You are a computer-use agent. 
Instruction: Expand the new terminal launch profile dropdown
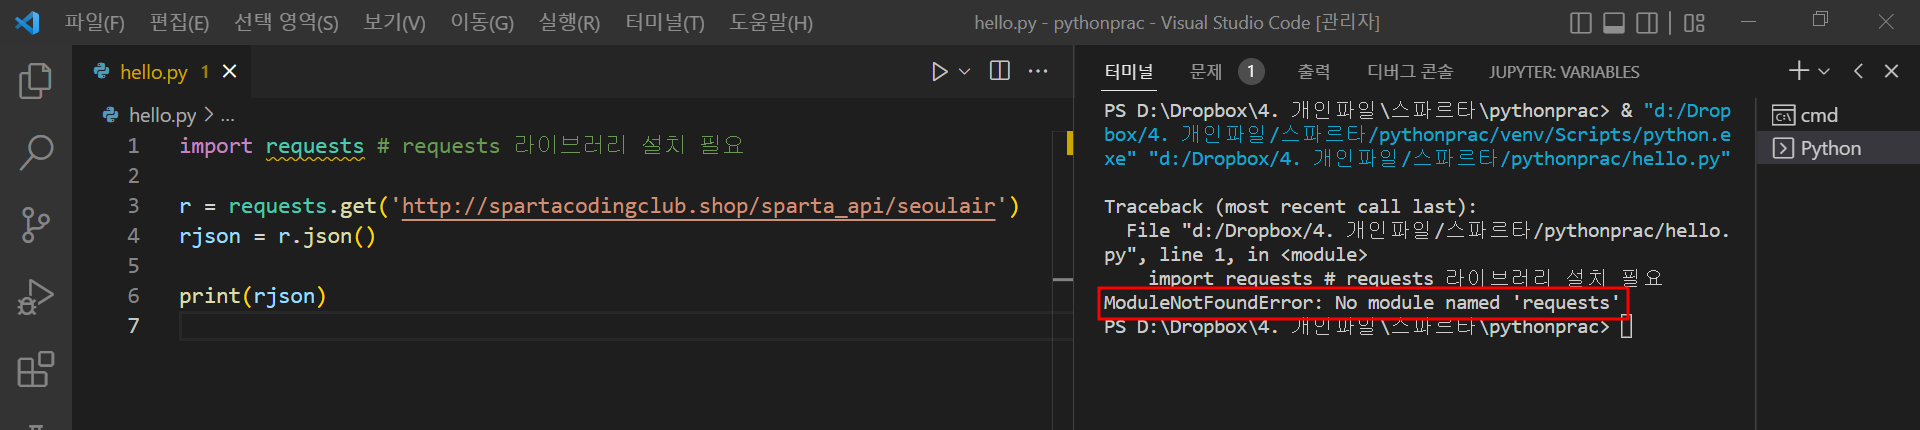click(1824, 71)
